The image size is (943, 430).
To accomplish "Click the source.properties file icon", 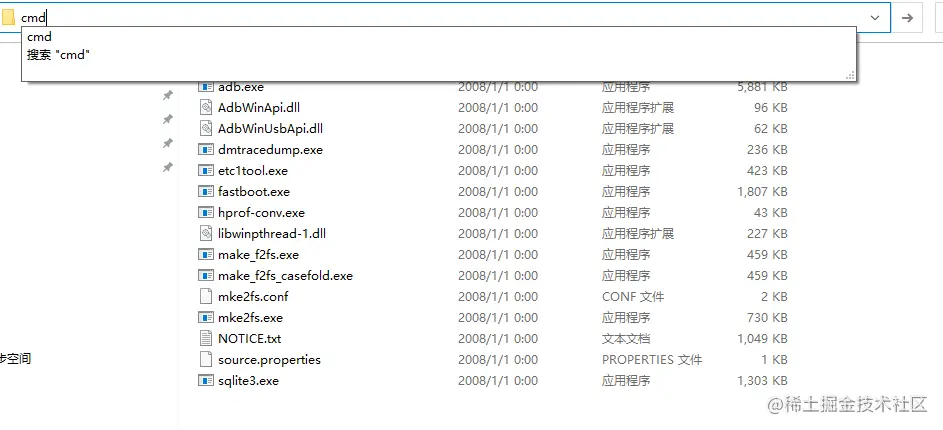I will coord(206,360).
